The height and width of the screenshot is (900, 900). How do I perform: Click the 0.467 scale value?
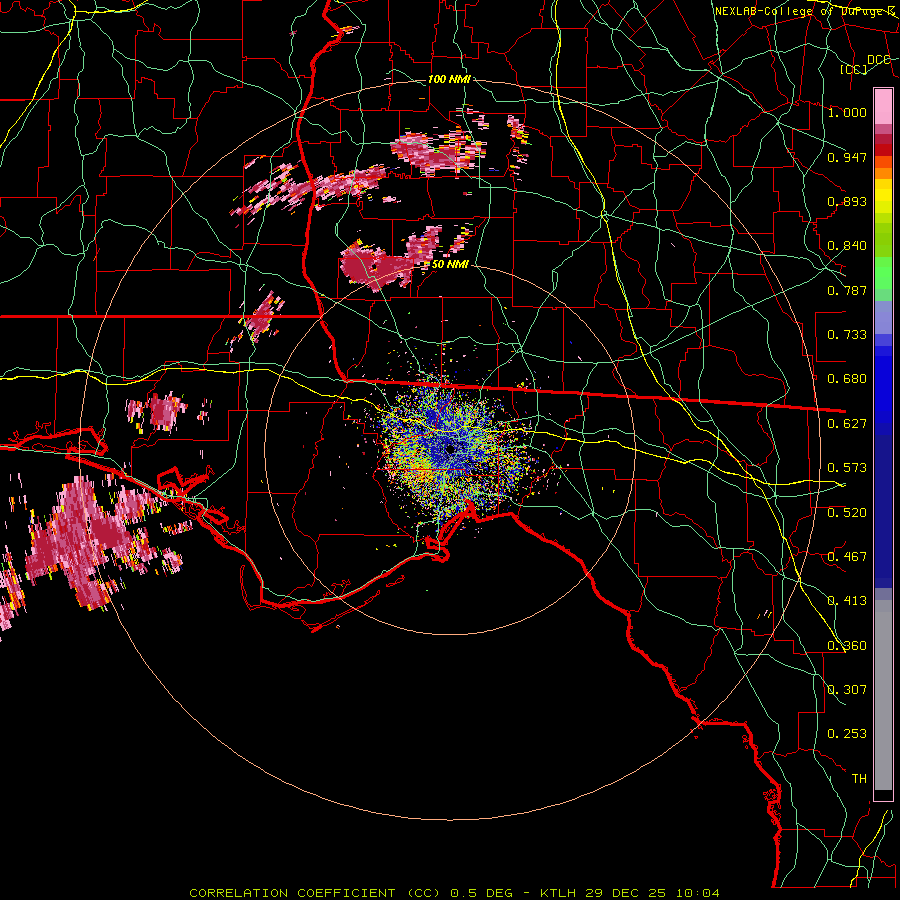pos(847,557)
